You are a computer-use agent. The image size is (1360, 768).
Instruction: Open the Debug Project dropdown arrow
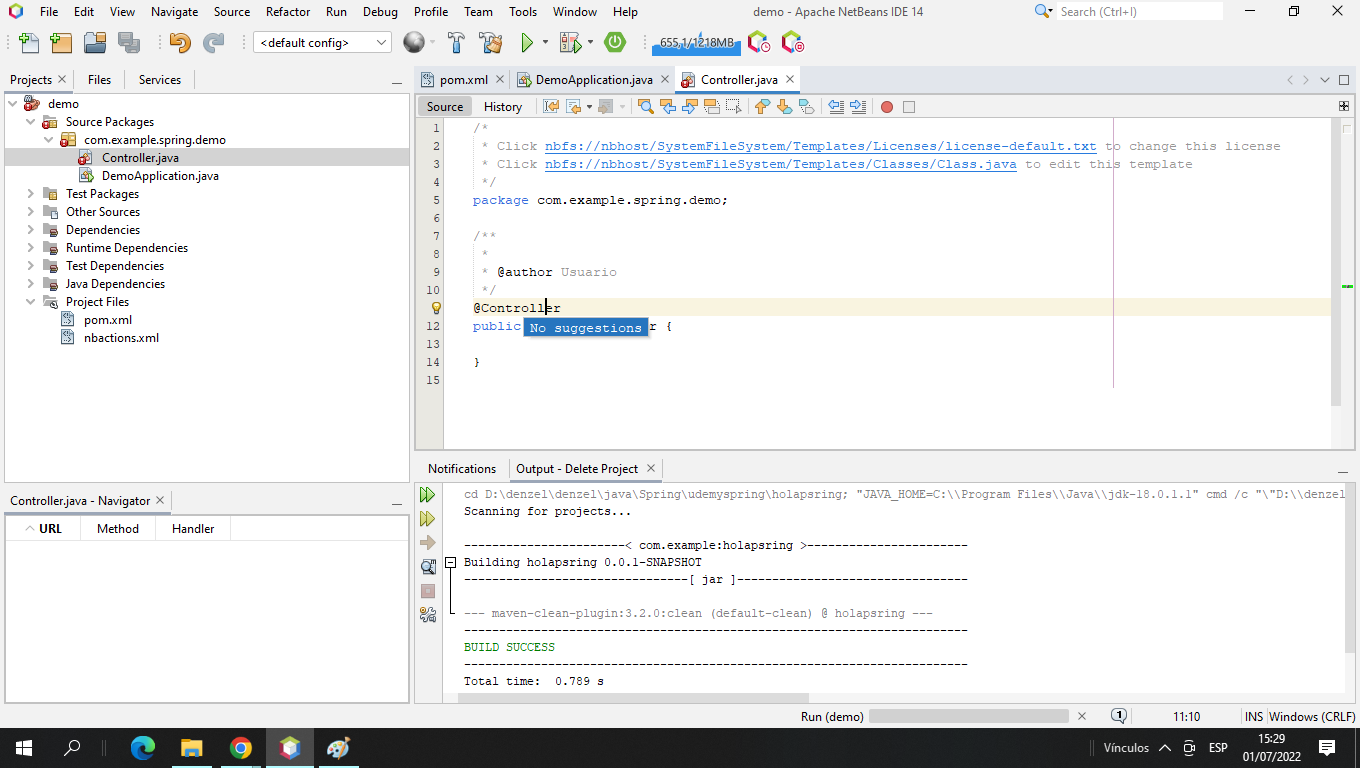590,43
